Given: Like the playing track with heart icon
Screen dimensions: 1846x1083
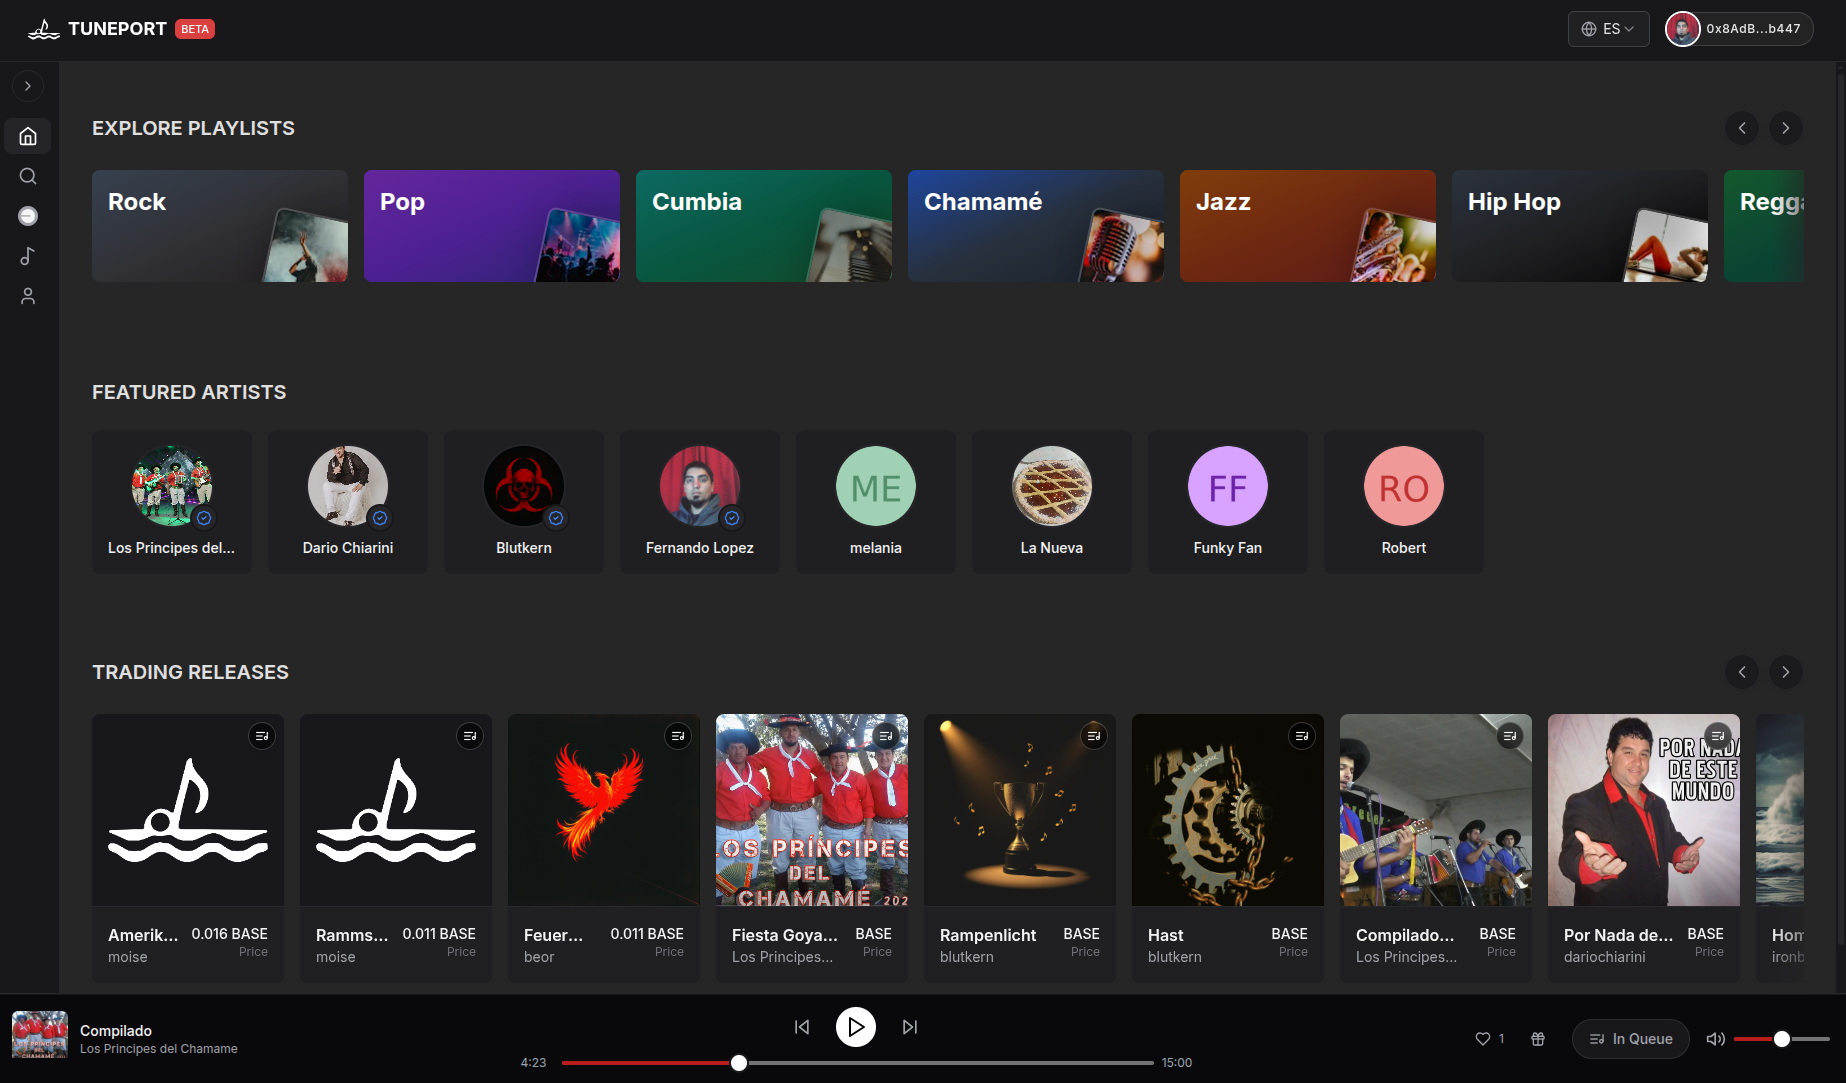Looking at the screenshot, I should pos(1483,1039).
